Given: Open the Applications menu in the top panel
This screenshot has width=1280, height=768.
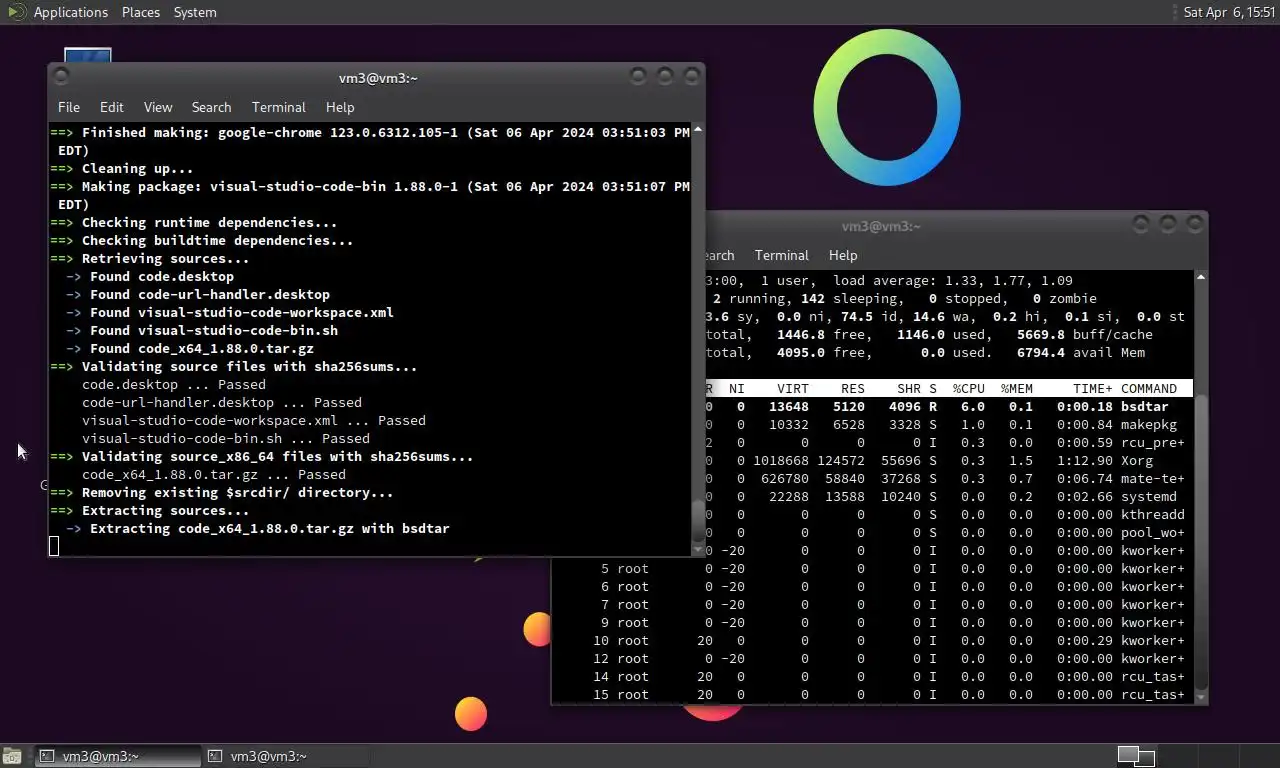Looking at the screenshot, I should 70,12.
